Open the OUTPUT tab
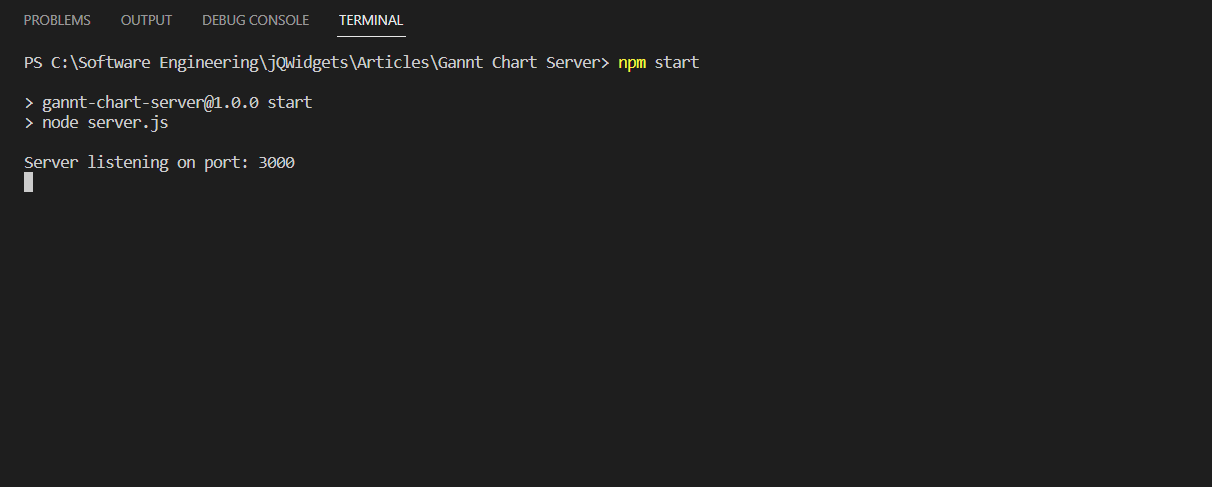Screen dimensions: 1212x487 pyautogui.click(x=146, y=20)
